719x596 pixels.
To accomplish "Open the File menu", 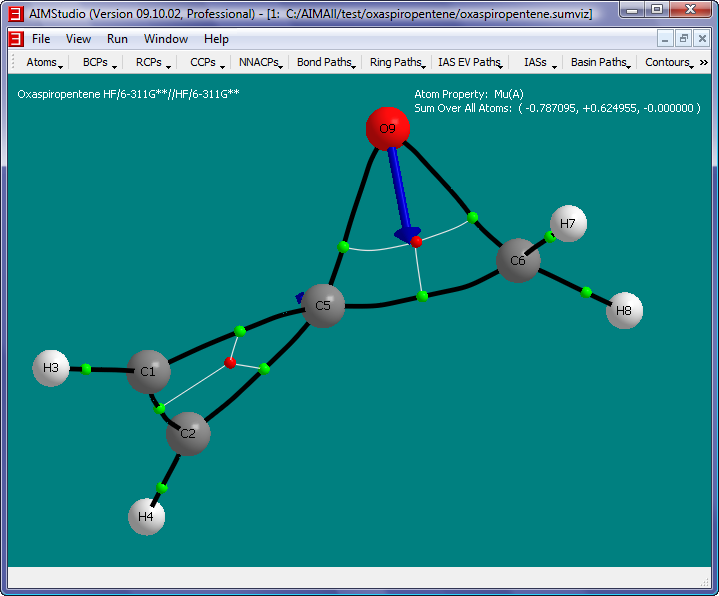I will click(x=41, y=39).
